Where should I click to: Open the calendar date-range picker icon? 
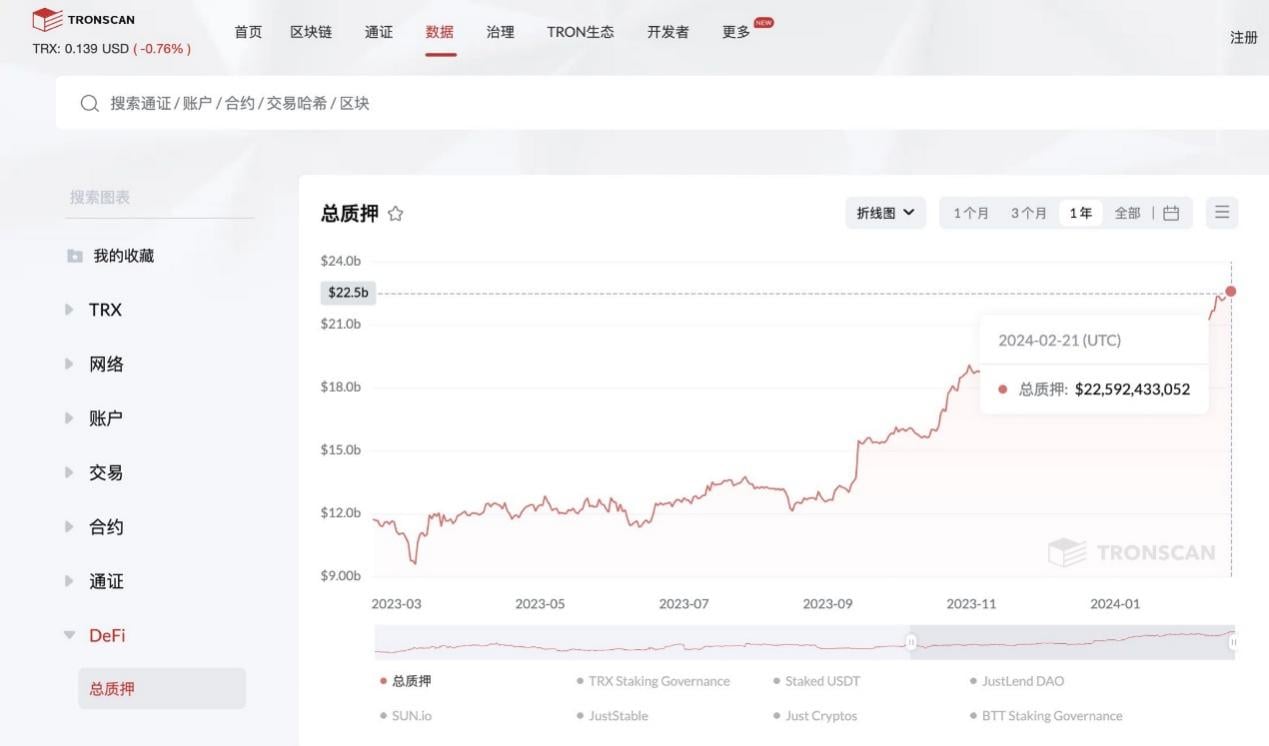[x=1170, y=212]
